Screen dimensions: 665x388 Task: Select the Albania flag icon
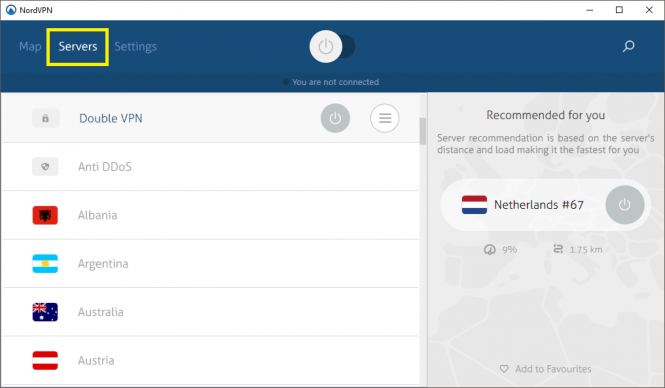coord(45,215)
